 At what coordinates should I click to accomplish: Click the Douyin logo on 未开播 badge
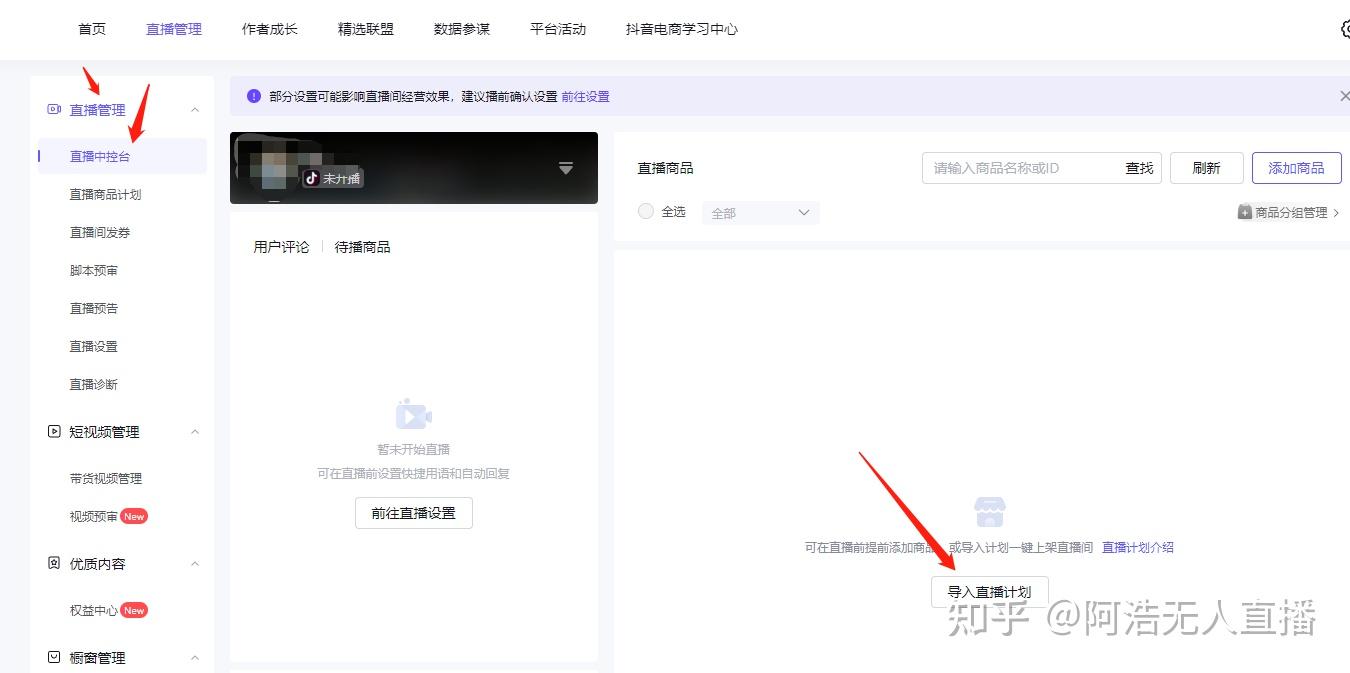click(x=312, y=178)
